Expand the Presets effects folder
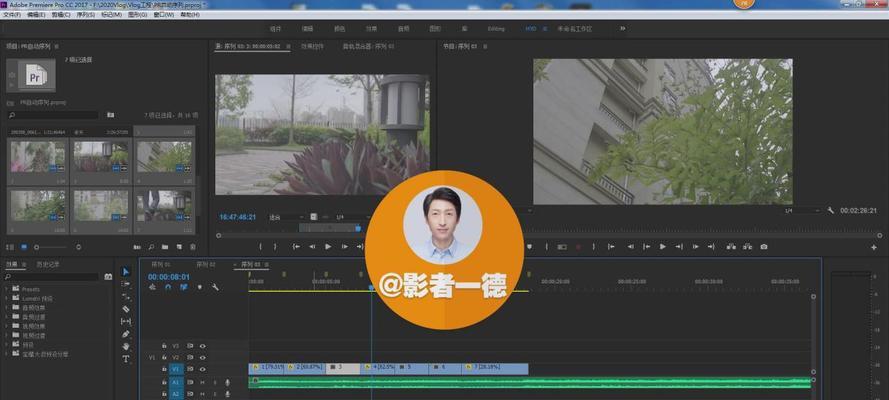This screenshot has height=400, width=889. click(x=7, y=288)
